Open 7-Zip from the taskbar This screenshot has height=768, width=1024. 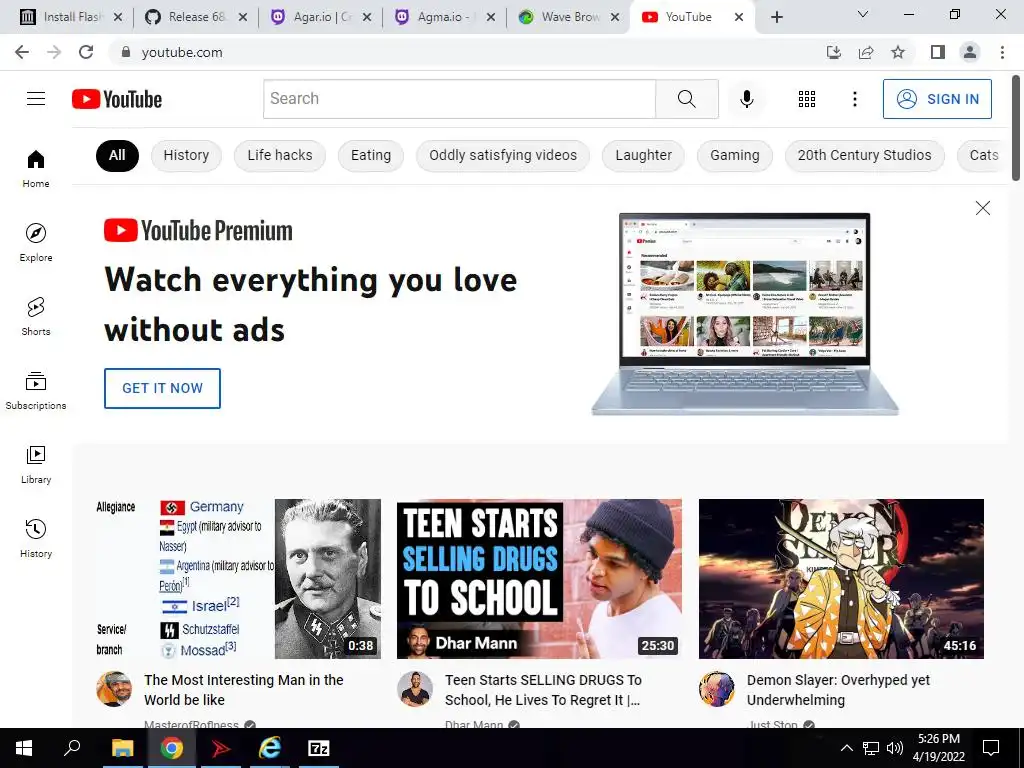click(319, 748)
